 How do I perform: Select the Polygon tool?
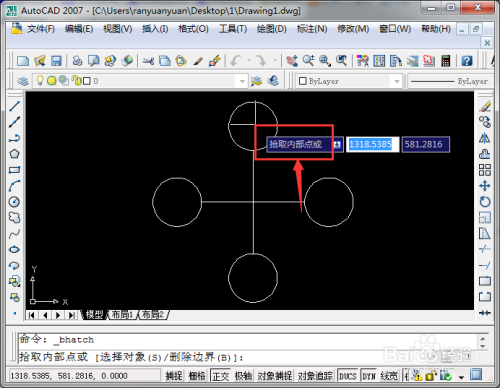point(14,154)
